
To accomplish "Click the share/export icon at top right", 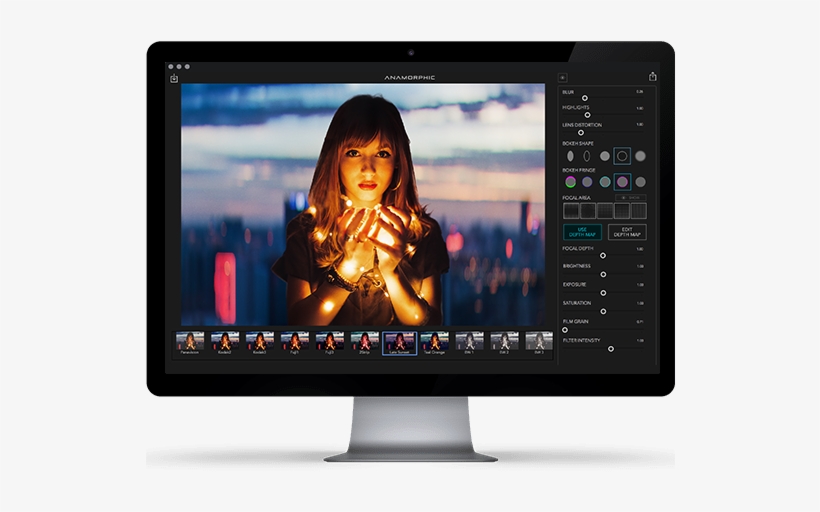I will click(x=652, y=77).
